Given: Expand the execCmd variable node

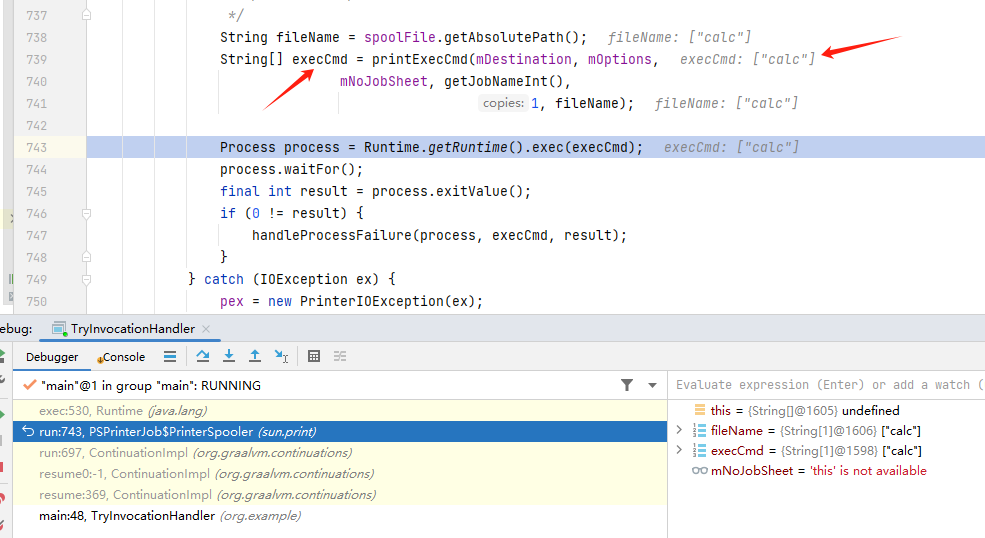Looking at the screenshot, I should 679,450.
